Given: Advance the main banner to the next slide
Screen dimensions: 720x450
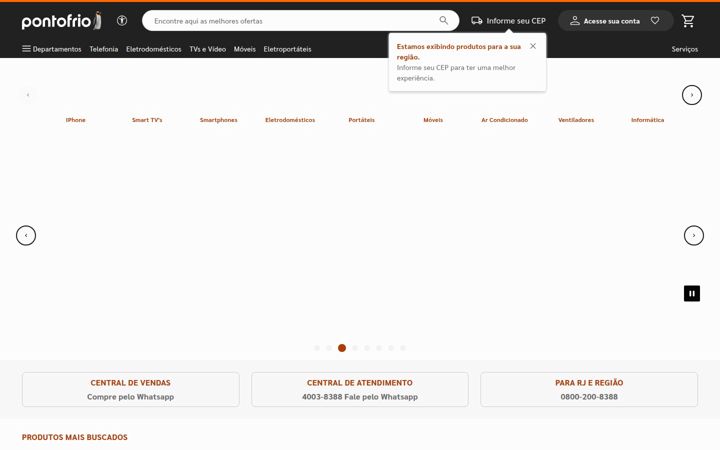Looking at the screenshot, I should click(694, 236).
